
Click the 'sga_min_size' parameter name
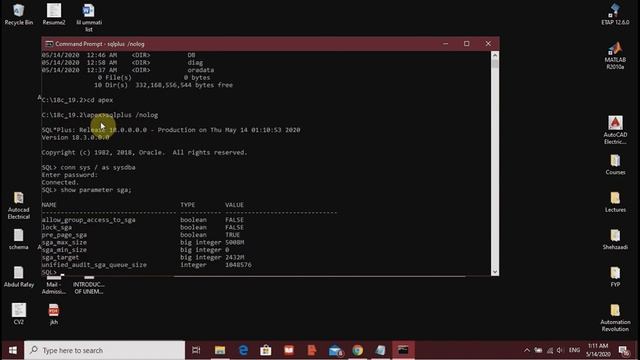pyautogui.click(x=64, y=250)
